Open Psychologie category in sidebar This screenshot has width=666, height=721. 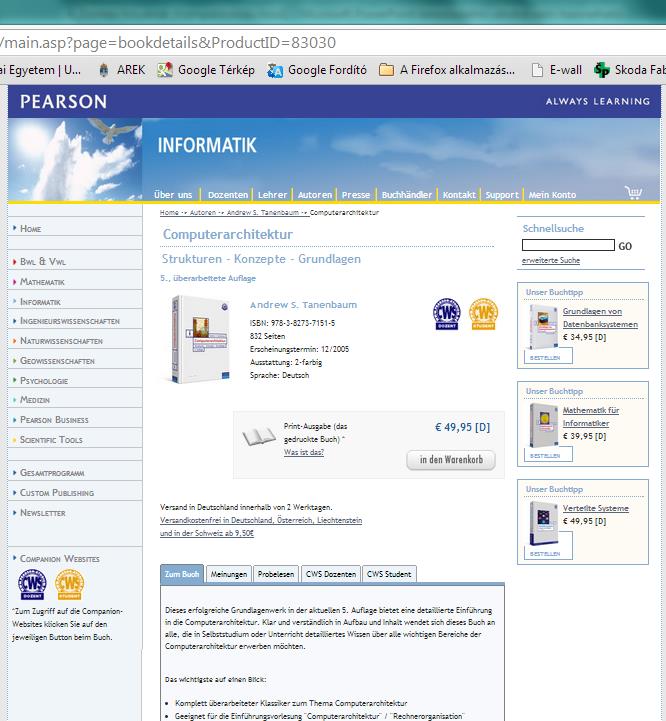pos(44,381)
